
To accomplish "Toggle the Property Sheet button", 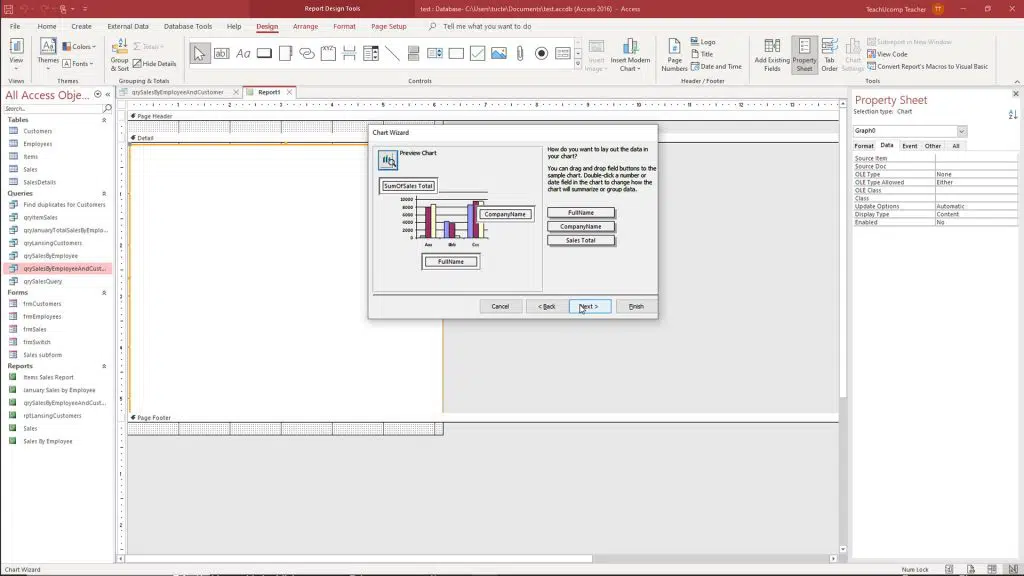I will (x=804, y=55).
